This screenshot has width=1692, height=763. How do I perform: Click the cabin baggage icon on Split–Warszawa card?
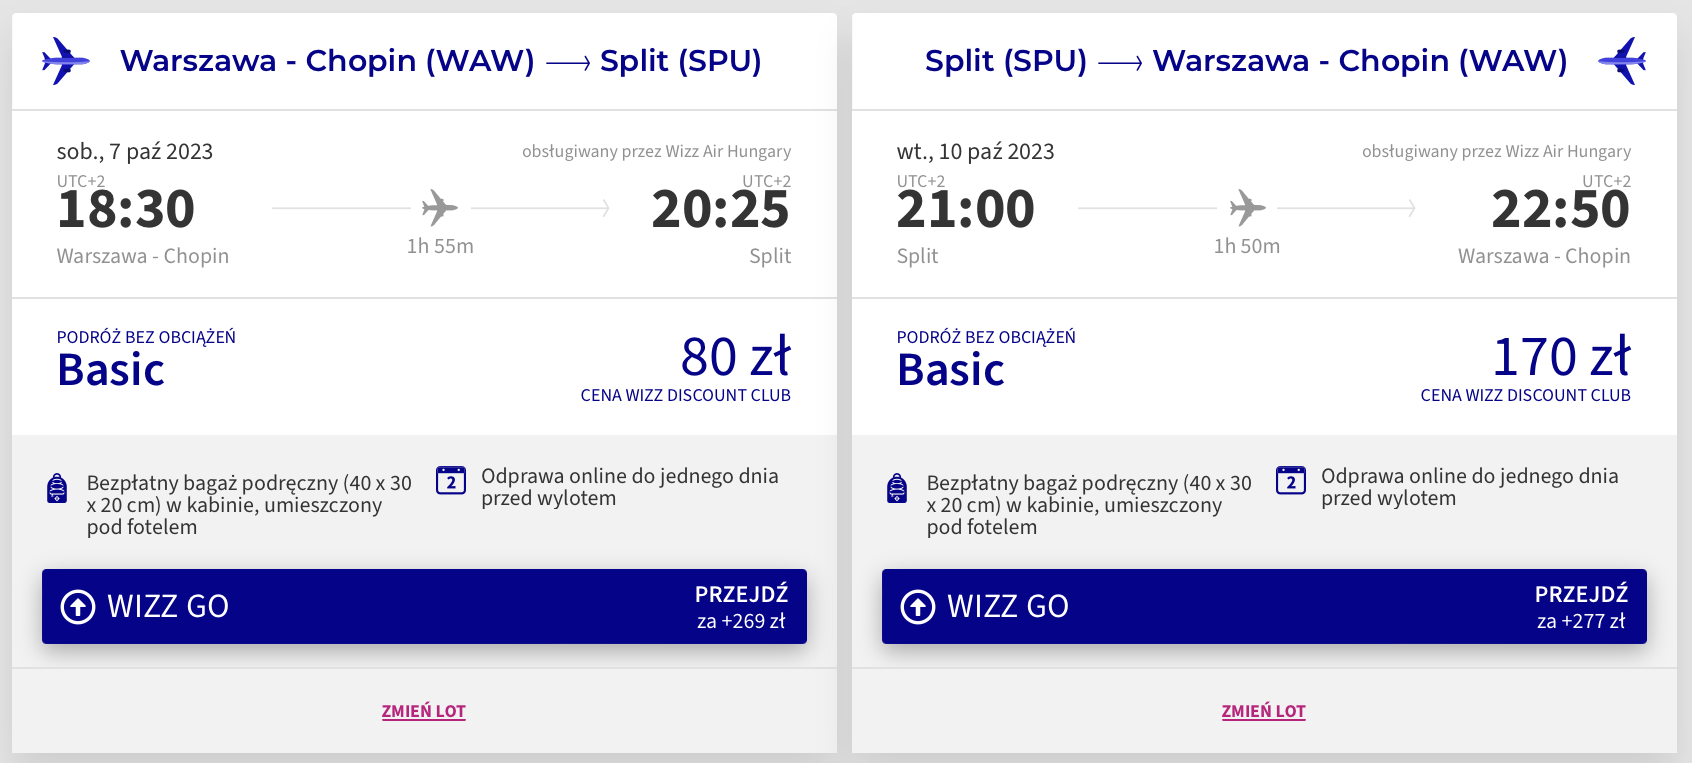(898, 488)
